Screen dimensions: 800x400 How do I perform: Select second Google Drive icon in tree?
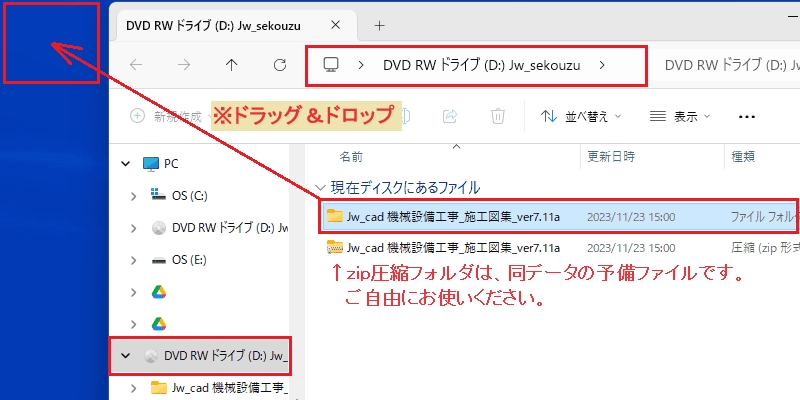(x=159, y=324)
